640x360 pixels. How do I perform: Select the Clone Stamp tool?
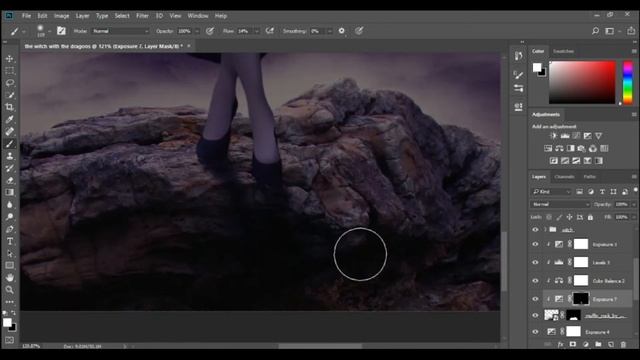9,156
